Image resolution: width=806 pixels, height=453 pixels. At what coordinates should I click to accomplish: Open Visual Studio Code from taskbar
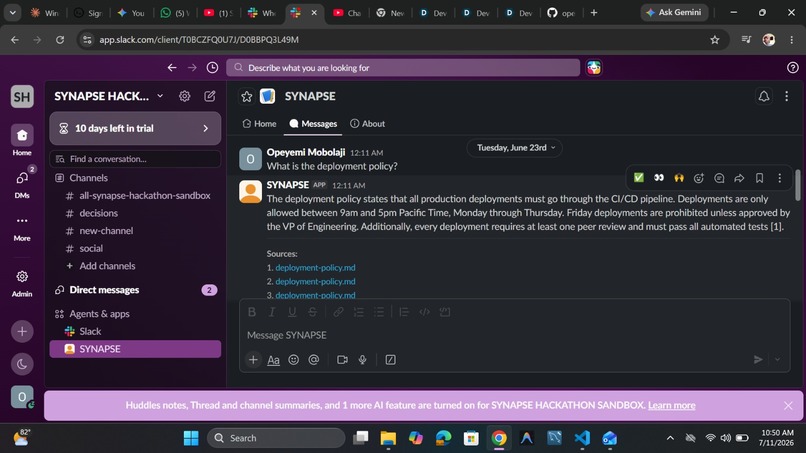pos(582,438)
